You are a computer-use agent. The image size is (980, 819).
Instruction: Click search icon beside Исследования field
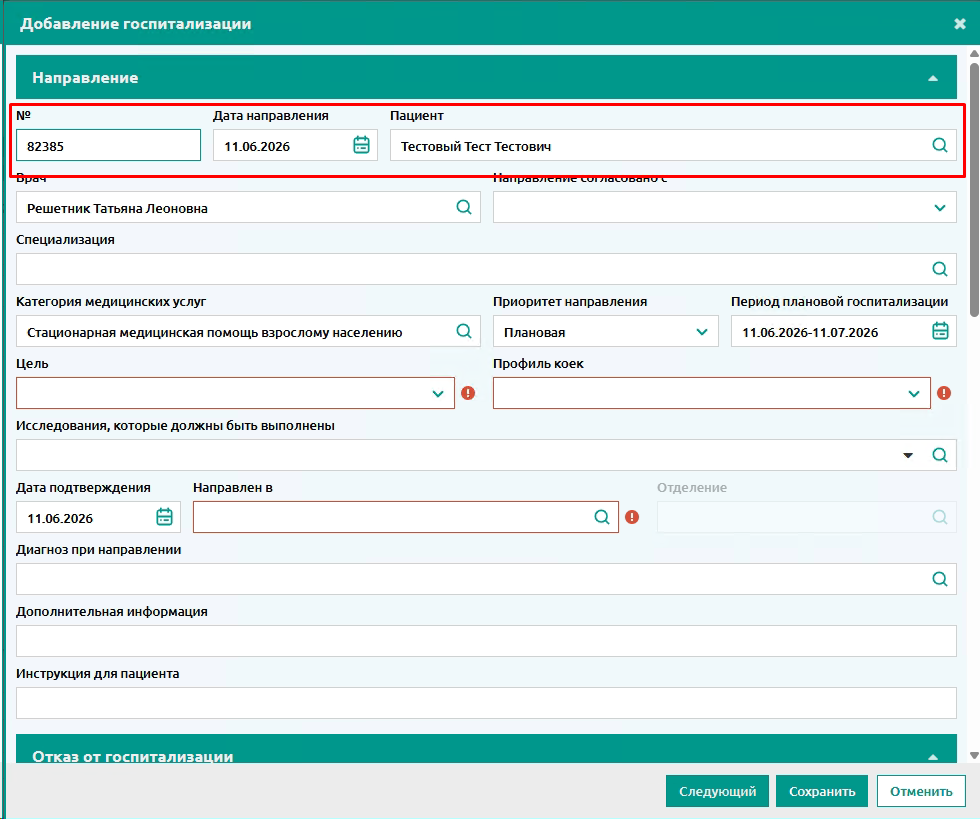[x=939, y=455]
